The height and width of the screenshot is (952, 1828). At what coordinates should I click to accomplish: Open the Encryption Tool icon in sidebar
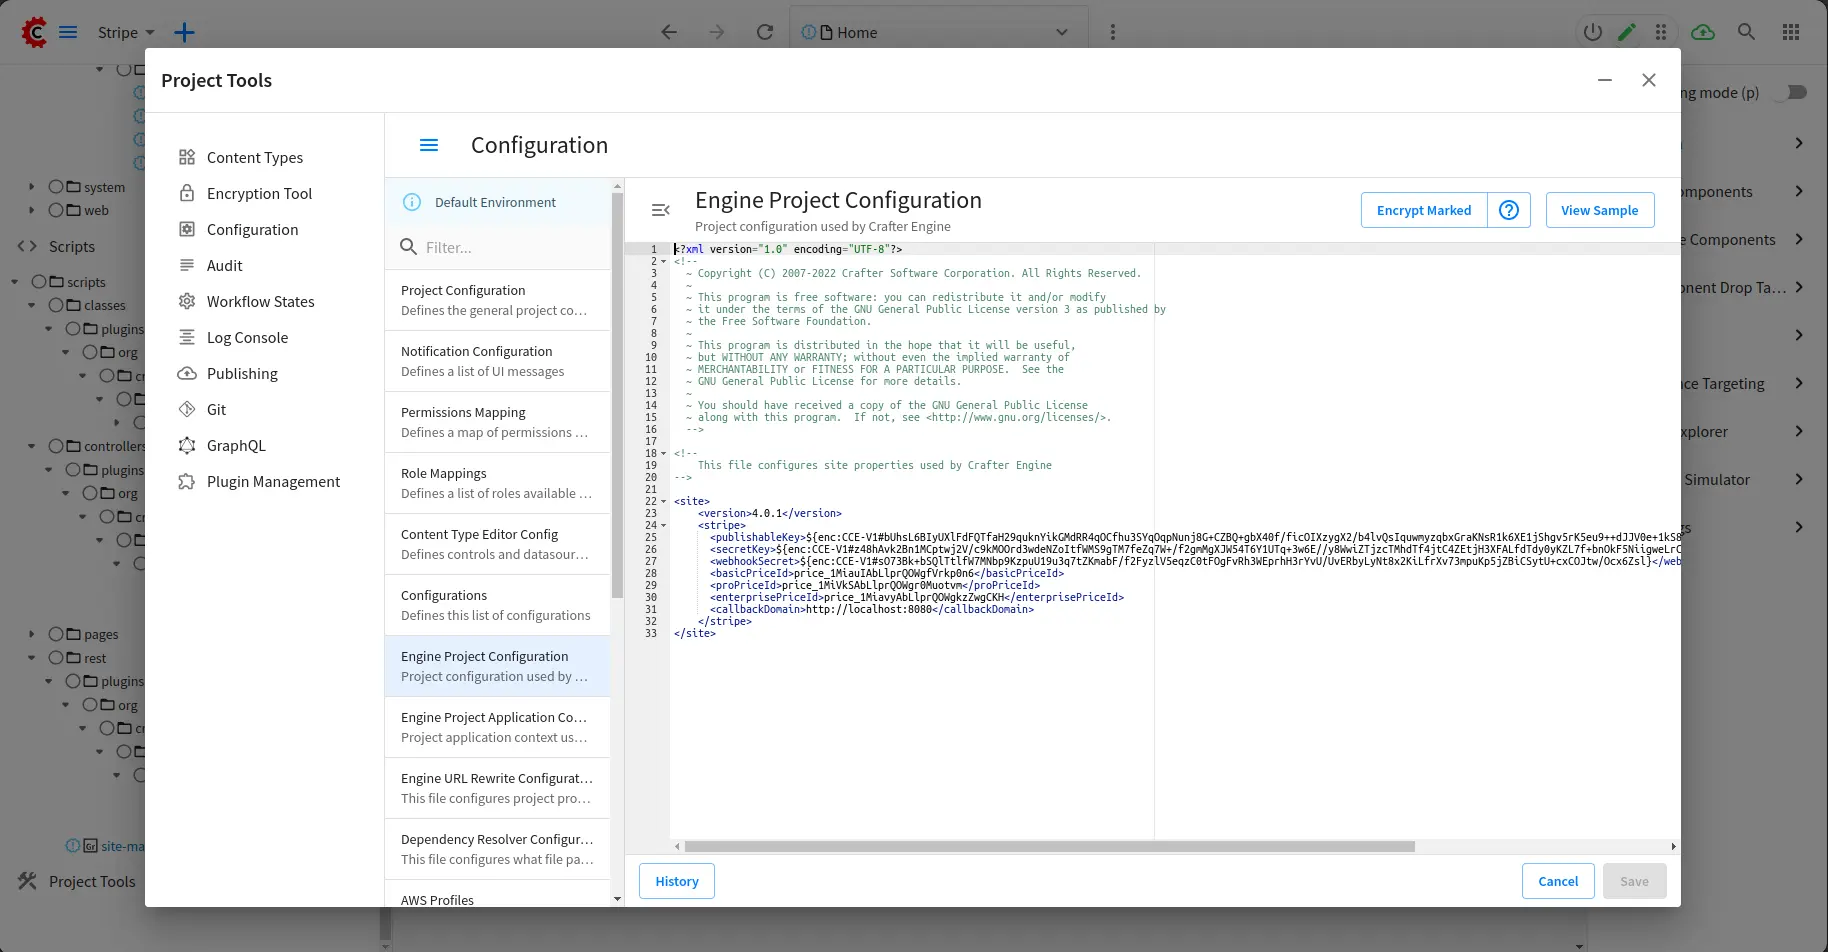[x=187, y=193]
